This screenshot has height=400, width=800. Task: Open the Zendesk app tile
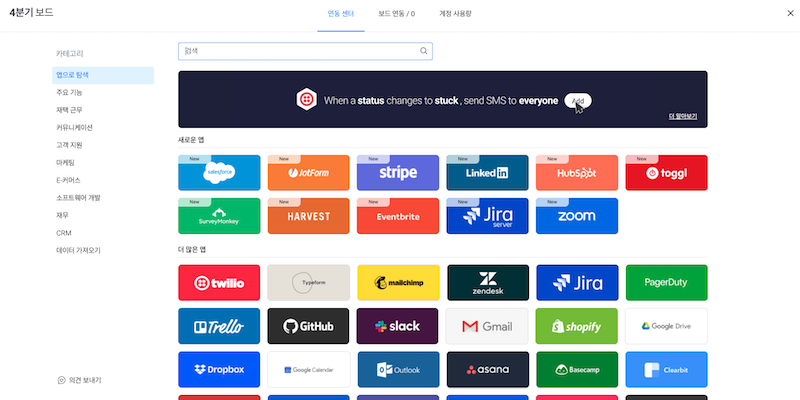[488, 283]
